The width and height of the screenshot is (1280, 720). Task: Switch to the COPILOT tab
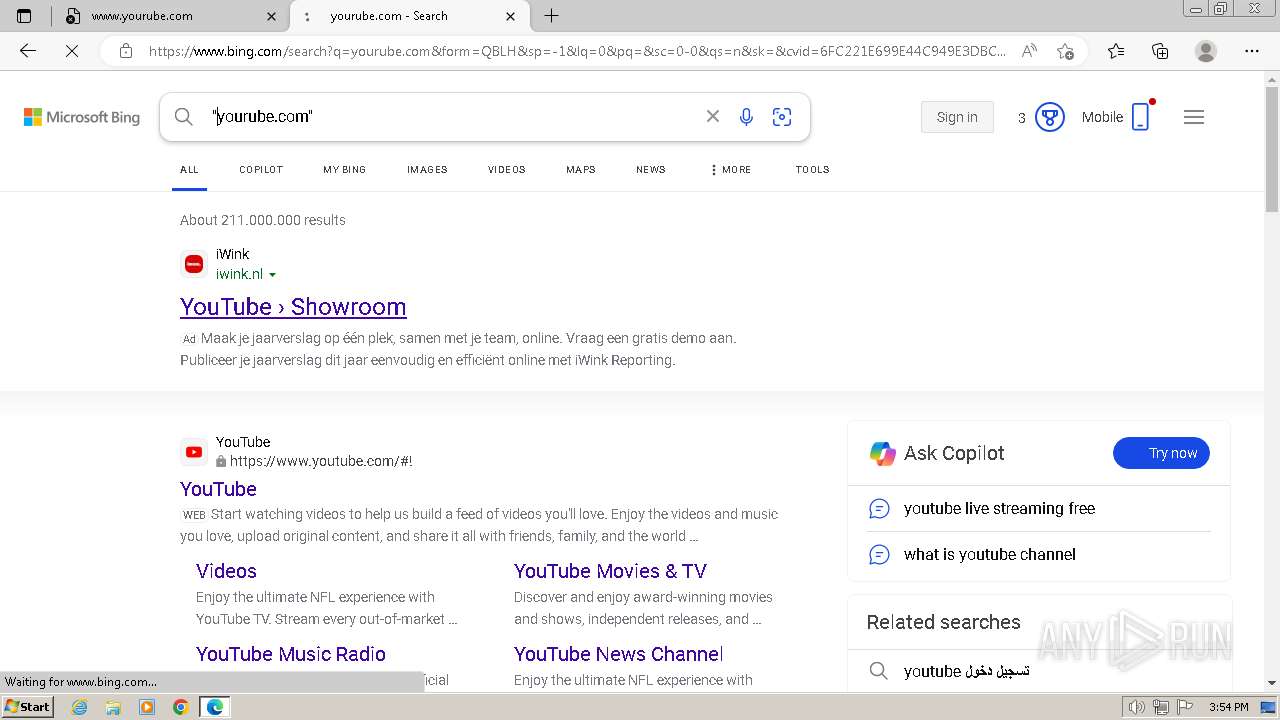tap(261, 170)
